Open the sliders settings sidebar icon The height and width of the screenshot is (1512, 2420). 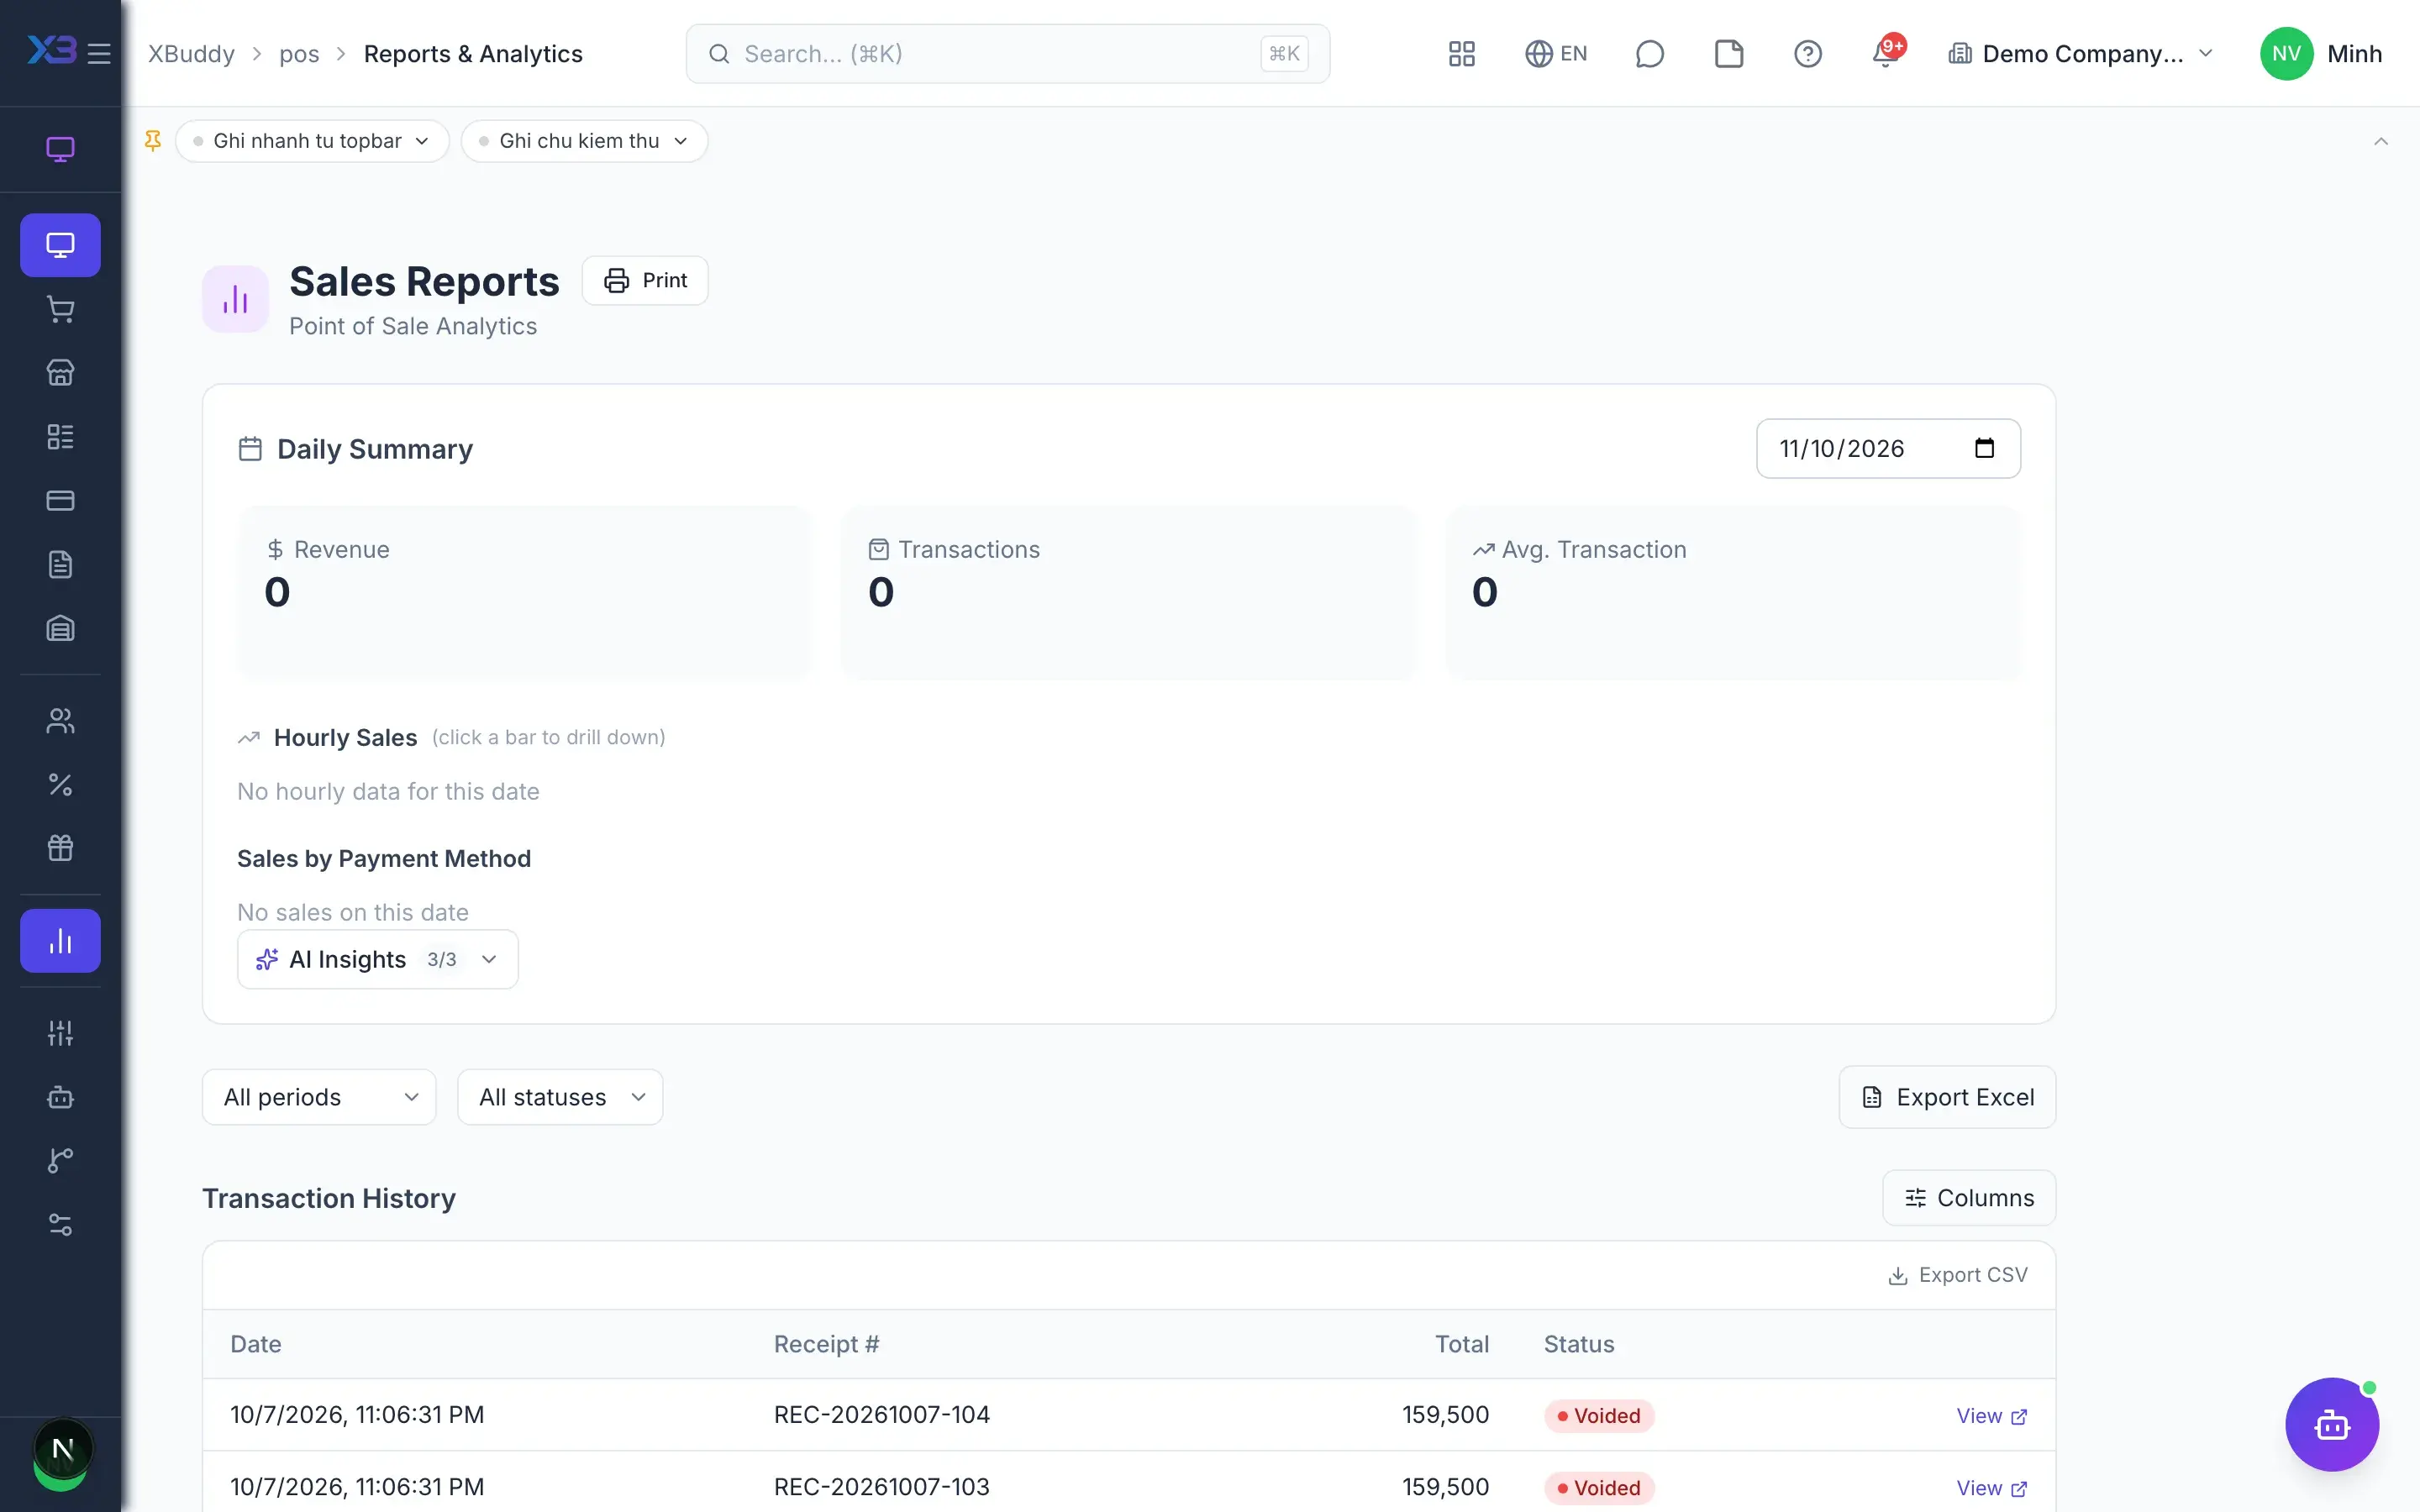pos(60,1033)
